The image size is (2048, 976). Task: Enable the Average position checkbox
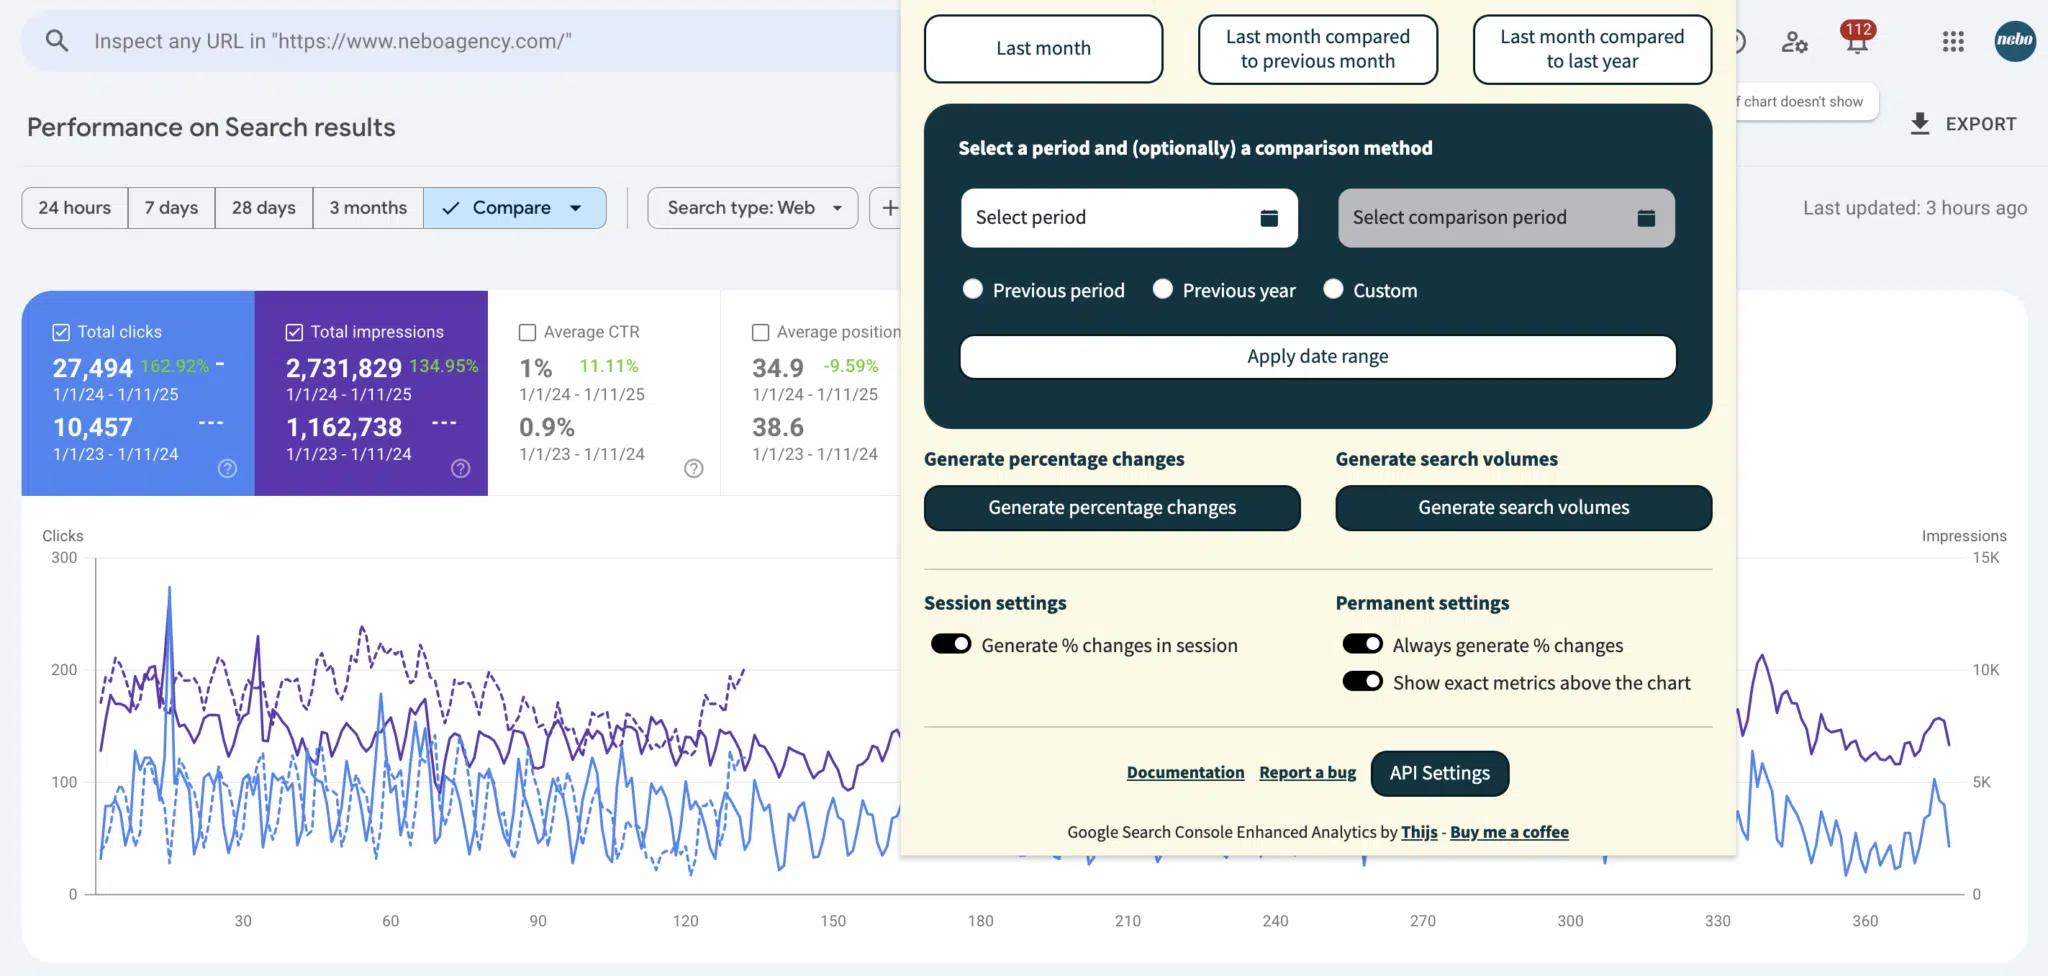pyautogui.click(x=760, y=332)
